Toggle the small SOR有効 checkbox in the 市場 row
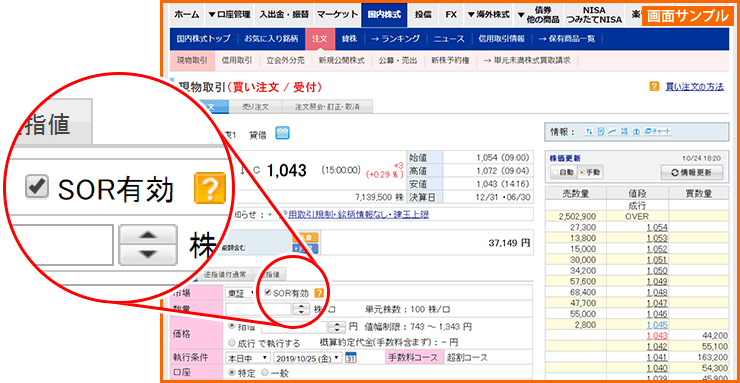The height and width of the screenshot is (383, 740). pyautogui.click(x=268, y=293)
